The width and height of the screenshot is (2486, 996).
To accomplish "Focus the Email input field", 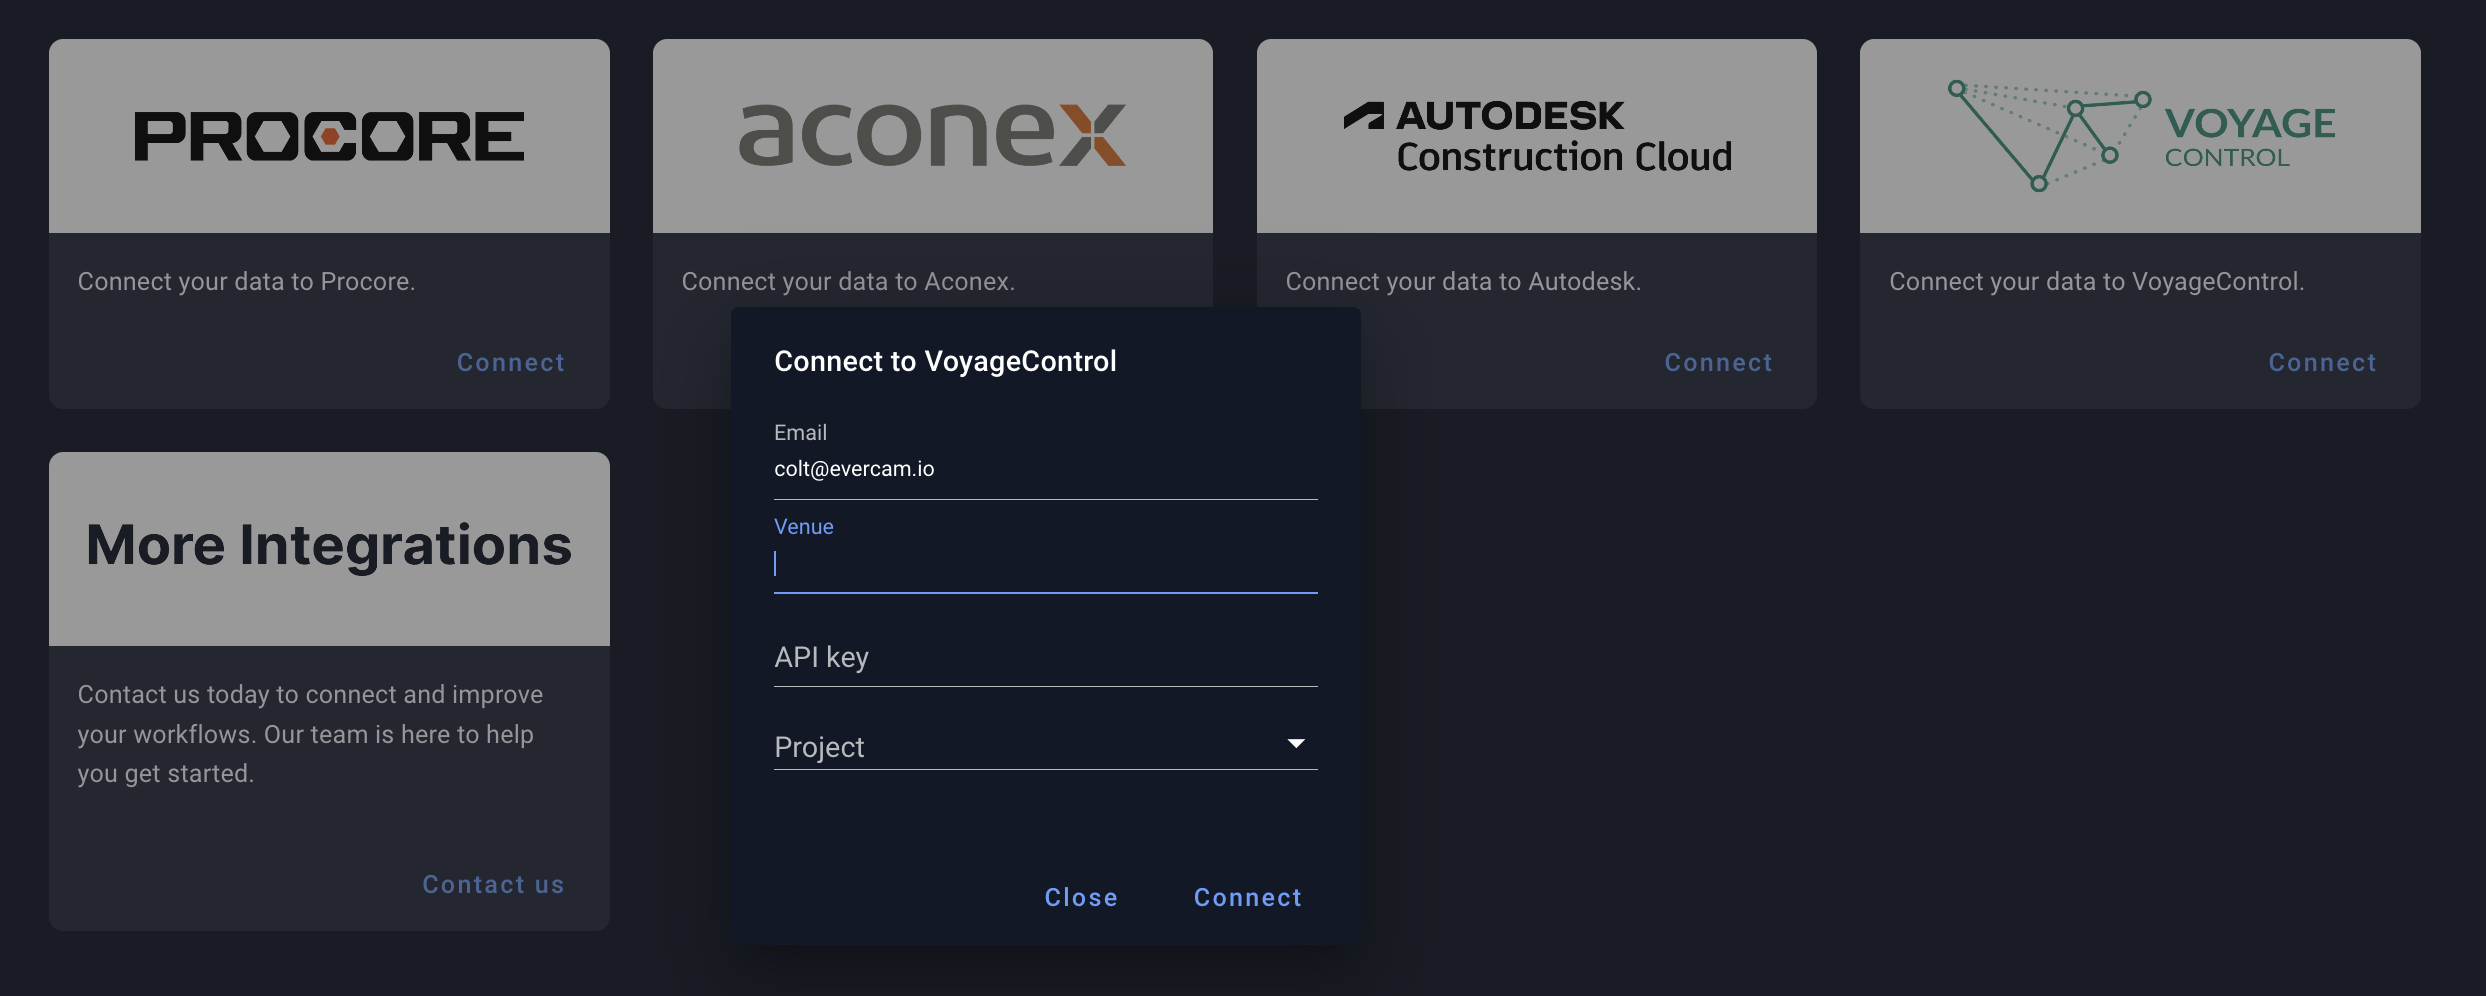I will (x=1045, y=469).
